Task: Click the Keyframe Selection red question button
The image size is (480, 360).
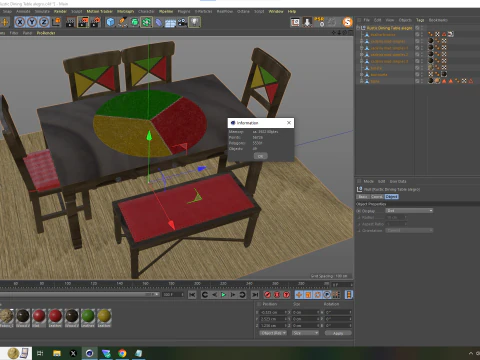Action: click(x=287, y=295)
